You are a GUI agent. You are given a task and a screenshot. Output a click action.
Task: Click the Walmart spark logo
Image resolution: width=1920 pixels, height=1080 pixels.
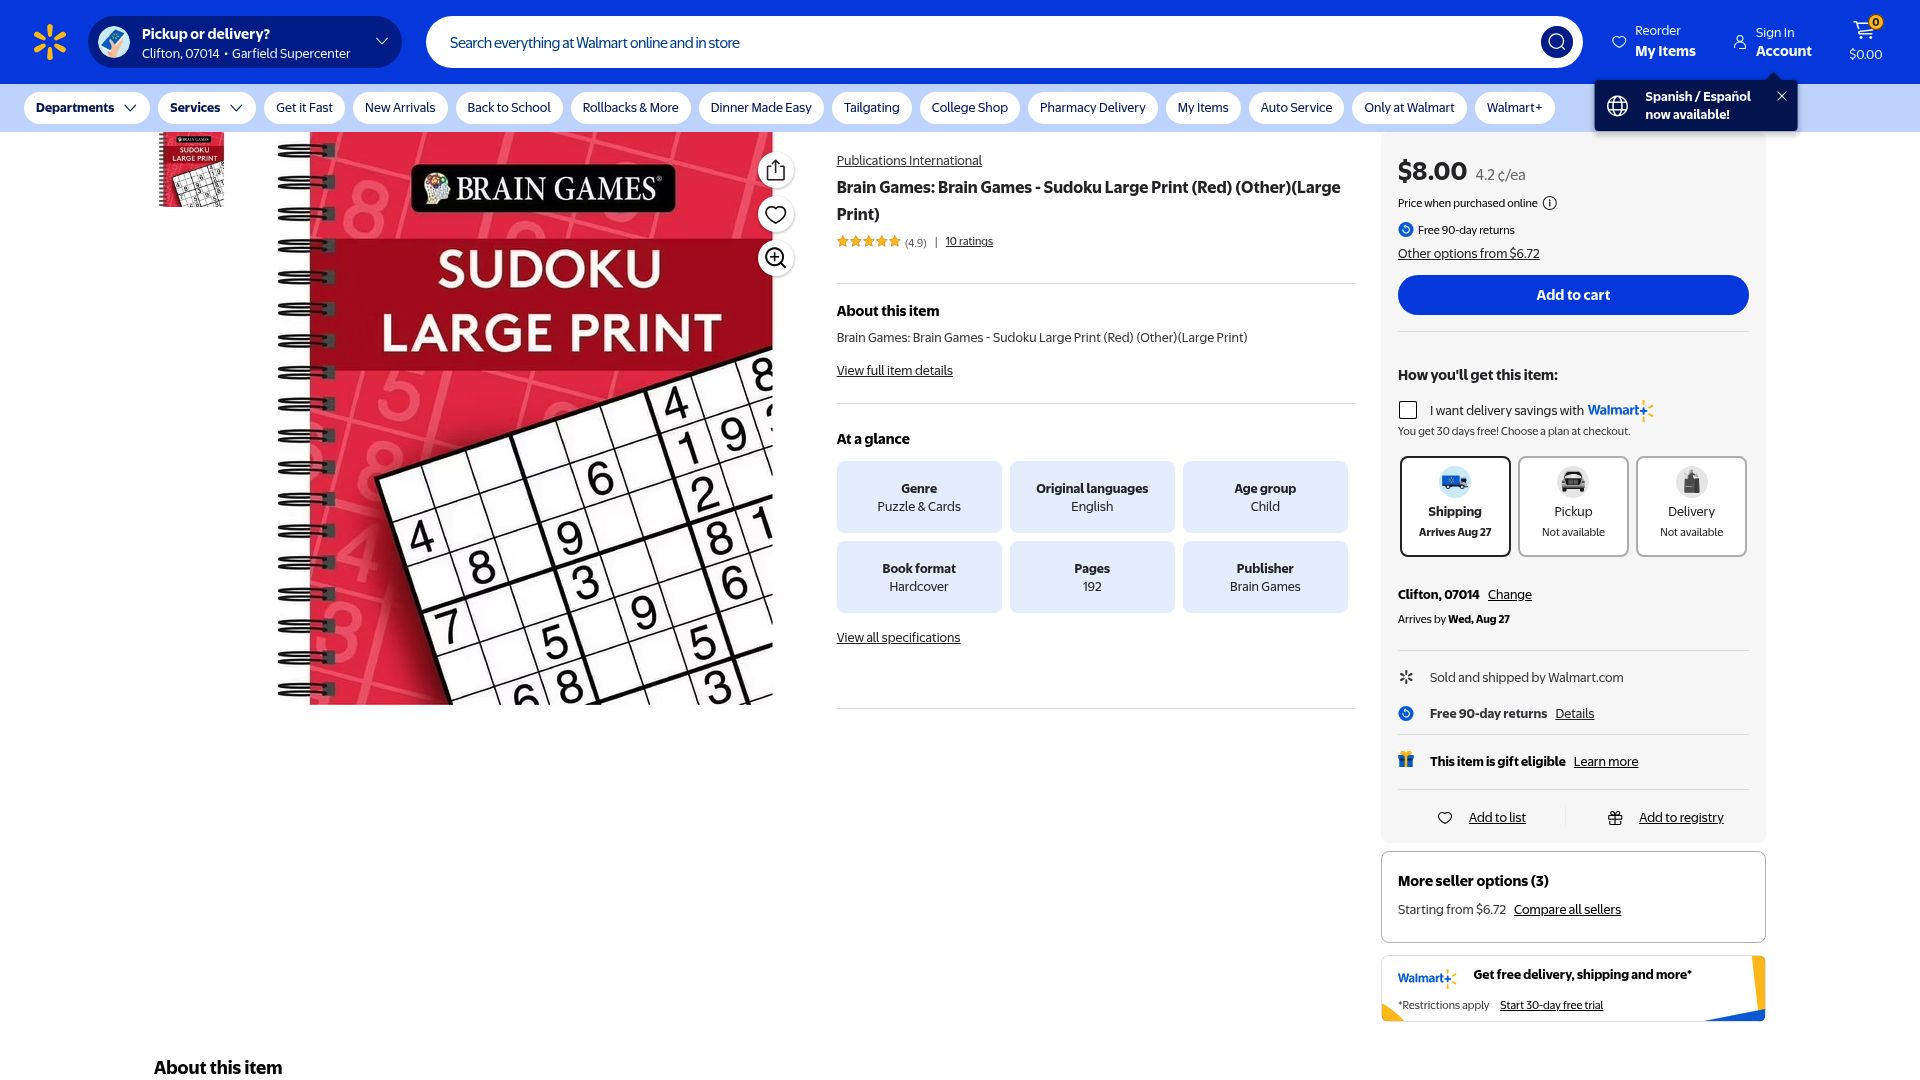[x=49, y=42]
